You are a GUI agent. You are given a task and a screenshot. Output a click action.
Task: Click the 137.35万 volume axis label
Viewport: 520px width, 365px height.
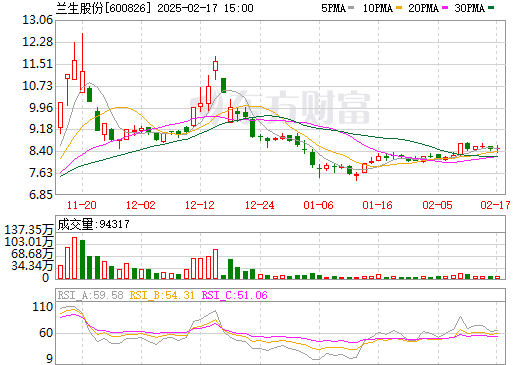pos(29,230)
